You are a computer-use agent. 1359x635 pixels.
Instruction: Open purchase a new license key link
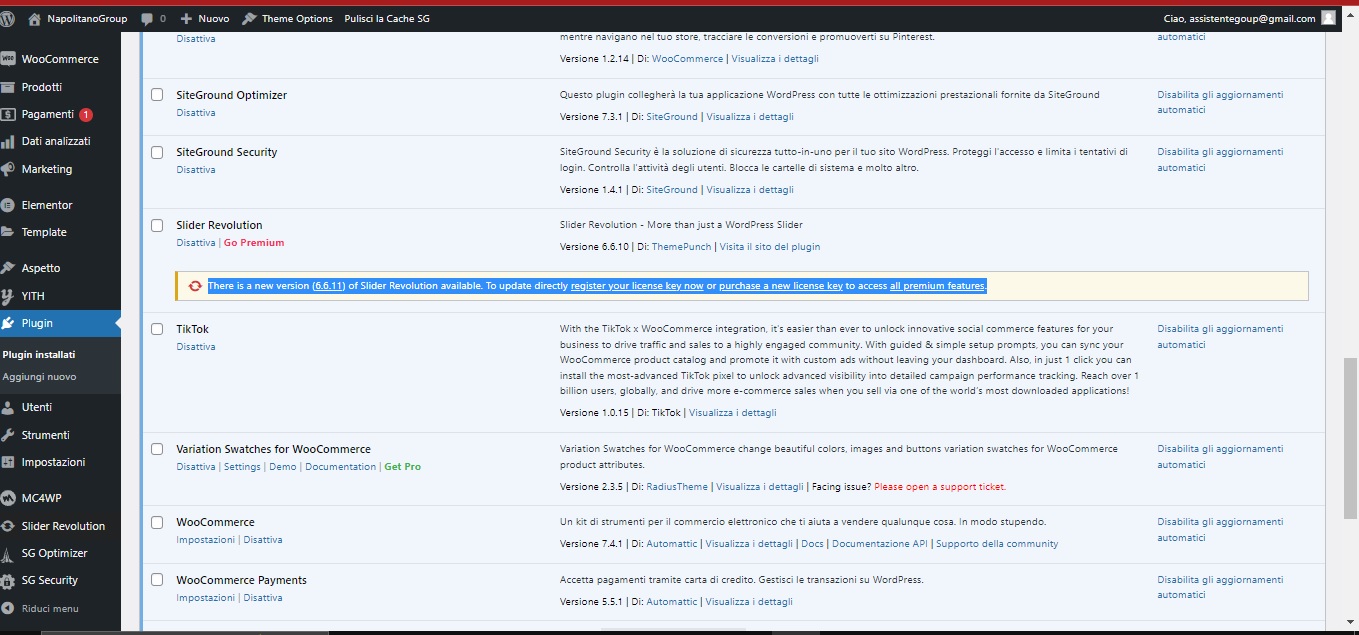pos(781,286)
